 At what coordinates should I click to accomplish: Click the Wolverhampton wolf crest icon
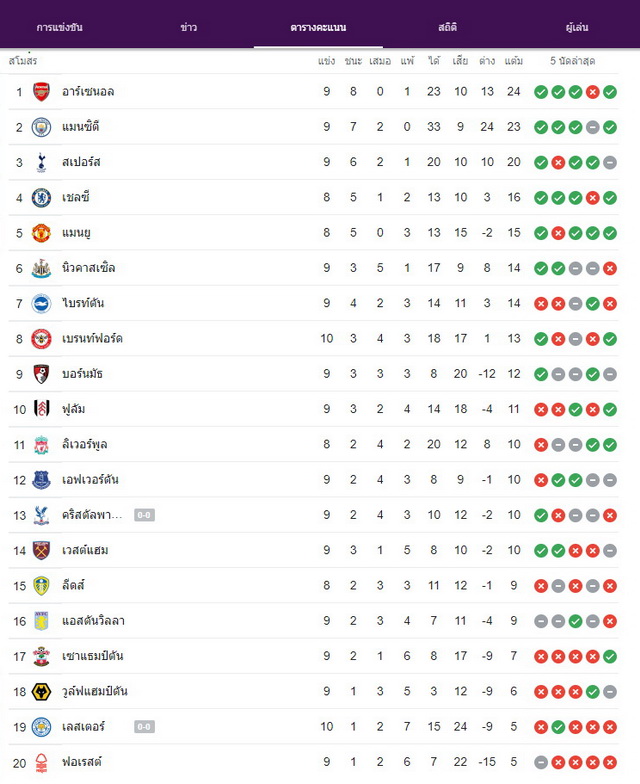point(42,692)
